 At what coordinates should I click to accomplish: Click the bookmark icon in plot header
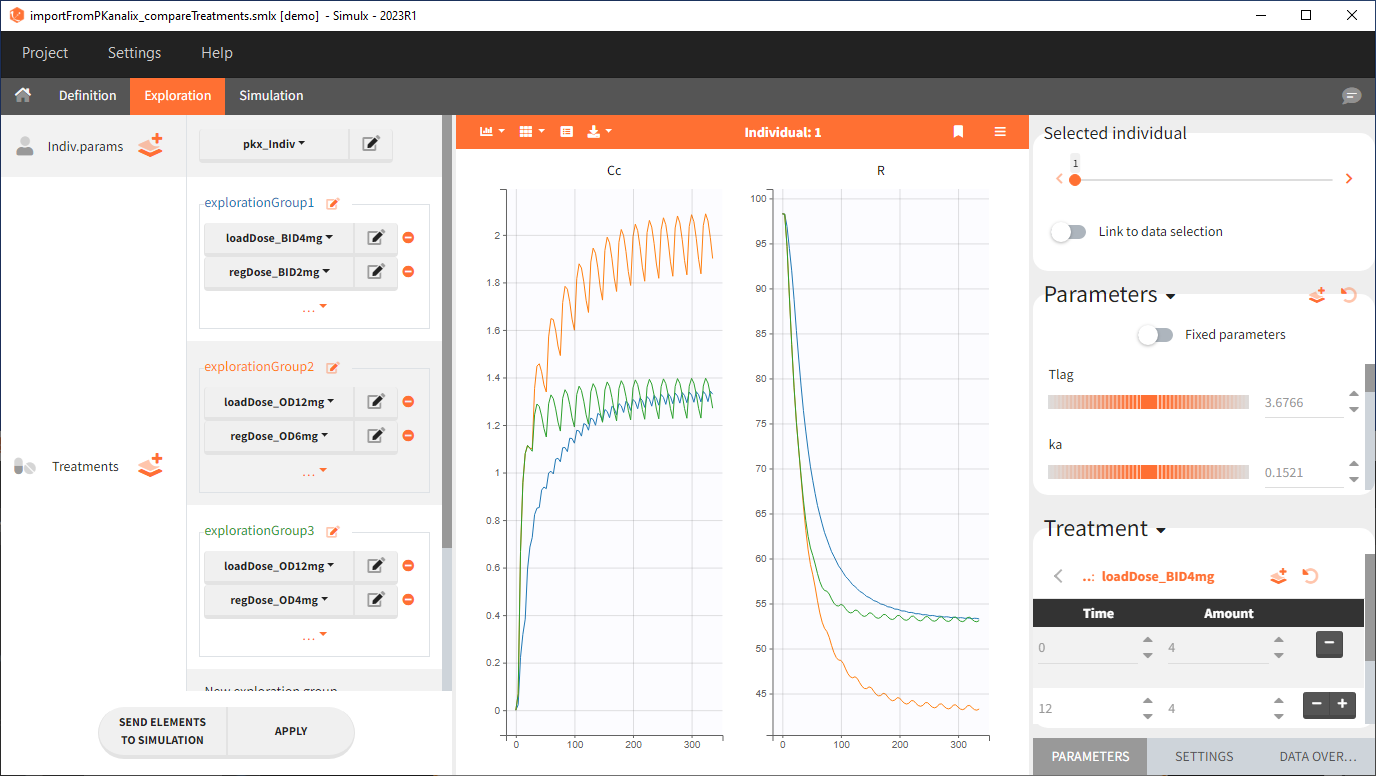958,132
